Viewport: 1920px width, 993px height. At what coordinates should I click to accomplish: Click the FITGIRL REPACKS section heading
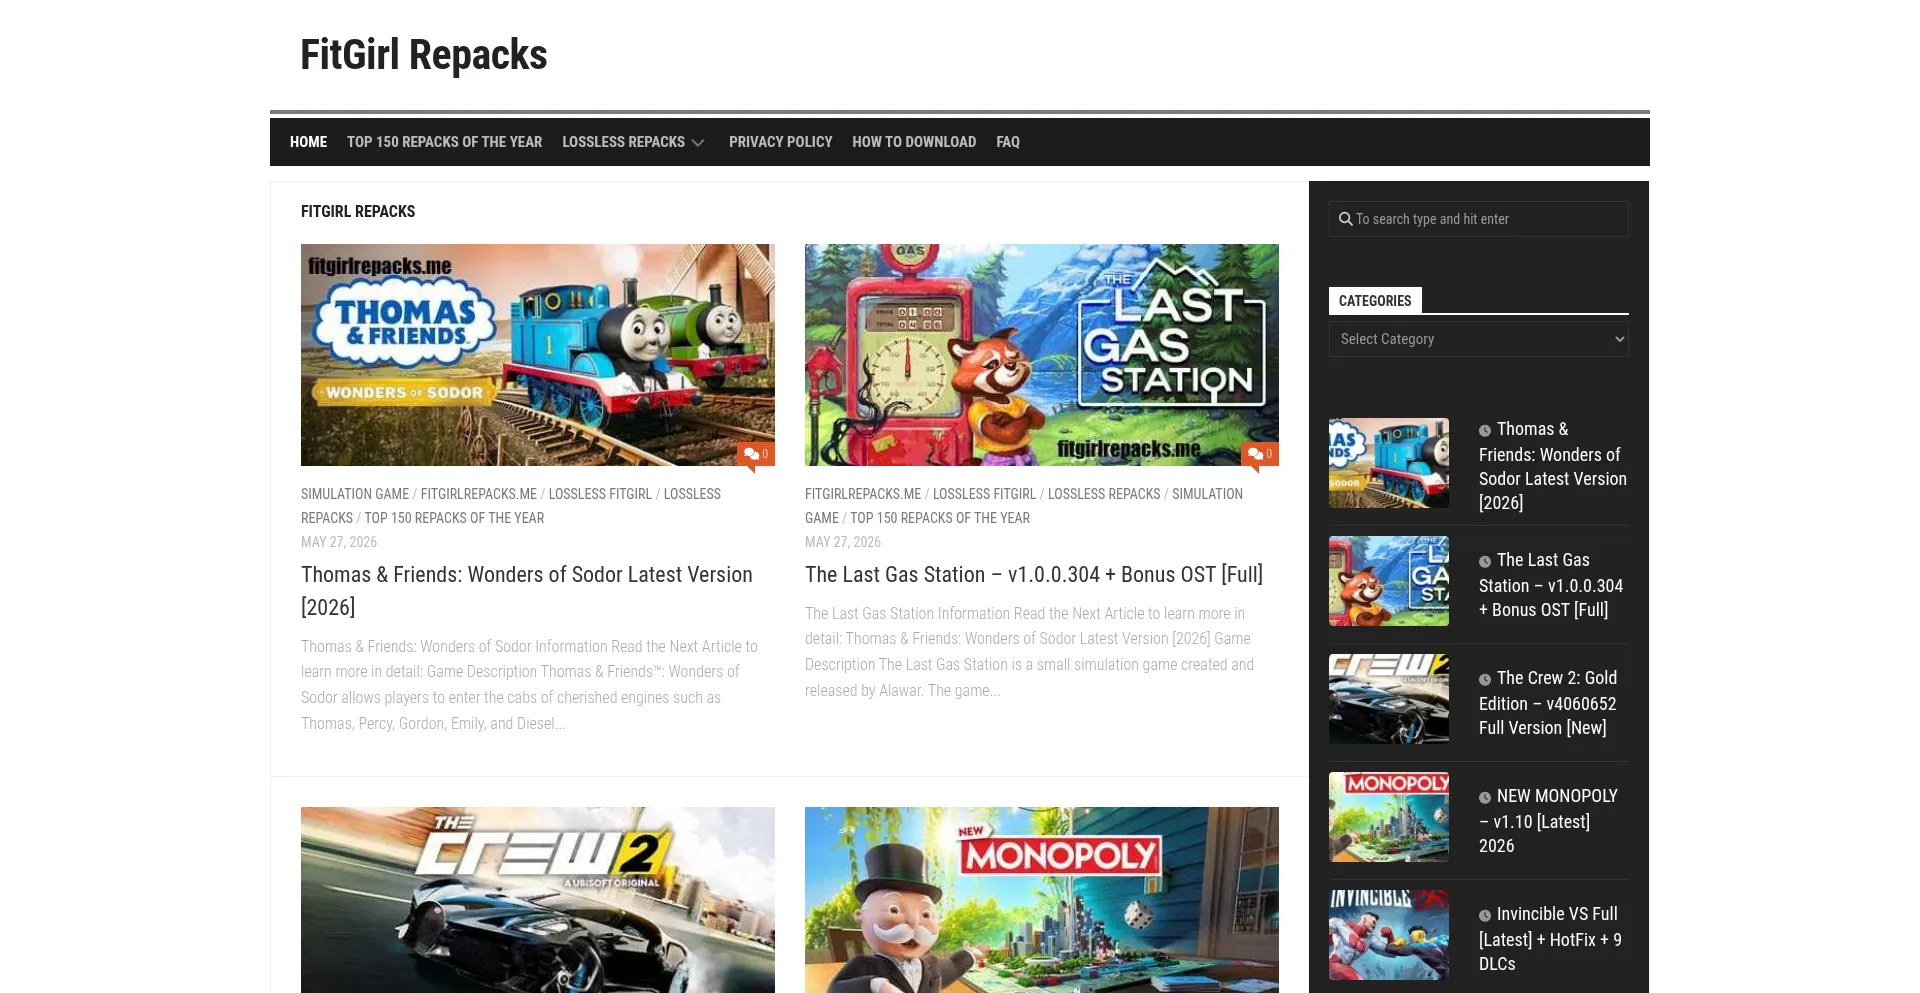[x=358, y=212]
